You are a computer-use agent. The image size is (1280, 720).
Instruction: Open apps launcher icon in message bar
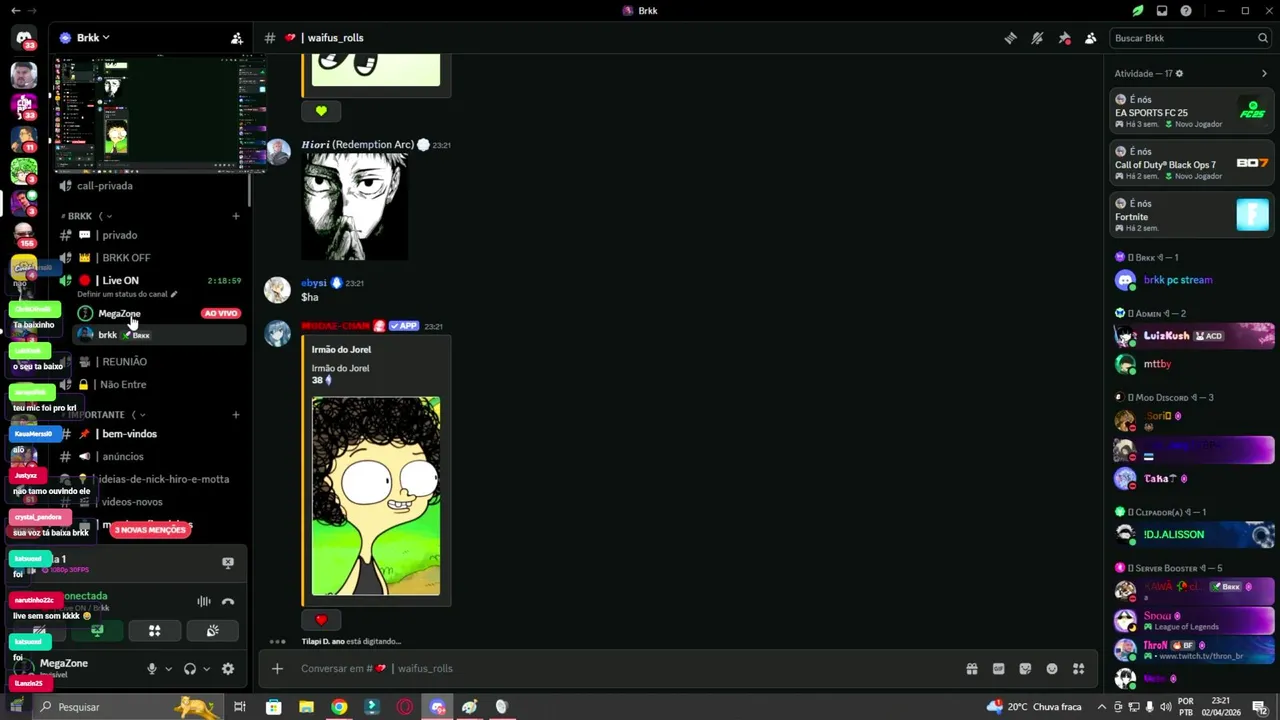(1079, 669)
